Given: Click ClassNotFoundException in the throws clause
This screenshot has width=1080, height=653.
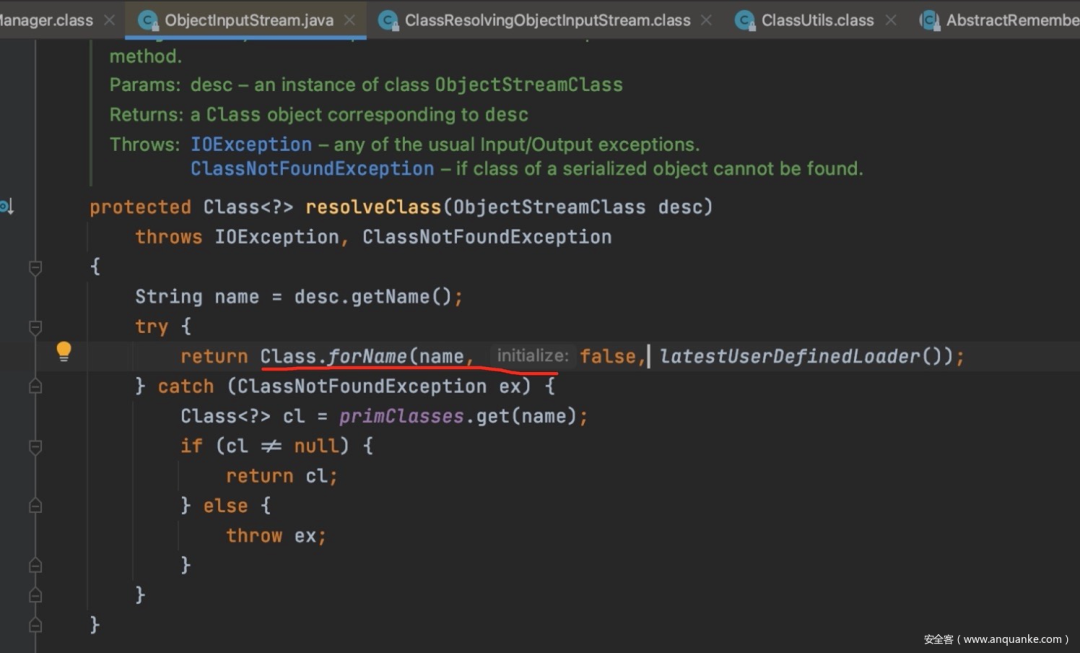Looking at the screenshot, I should click(487, 237).
